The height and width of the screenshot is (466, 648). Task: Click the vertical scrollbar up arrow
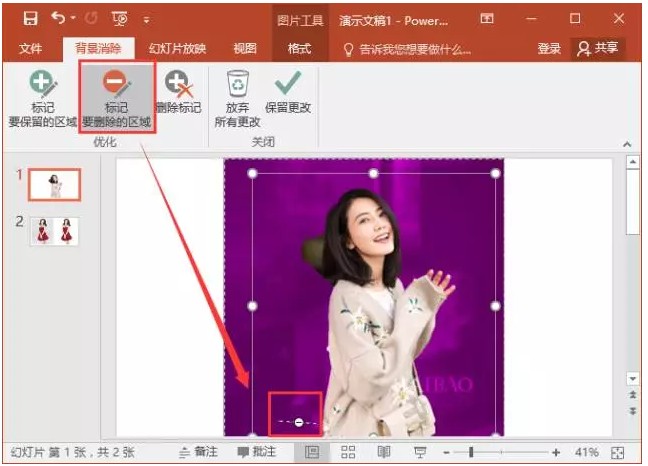tap(633, 162)
